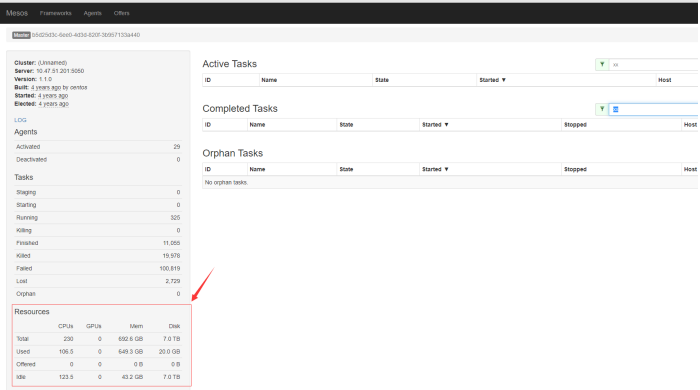Click the Master badge label
Image resolution: width=700 pixels, height=390 pixels.
tap(21, 35)
